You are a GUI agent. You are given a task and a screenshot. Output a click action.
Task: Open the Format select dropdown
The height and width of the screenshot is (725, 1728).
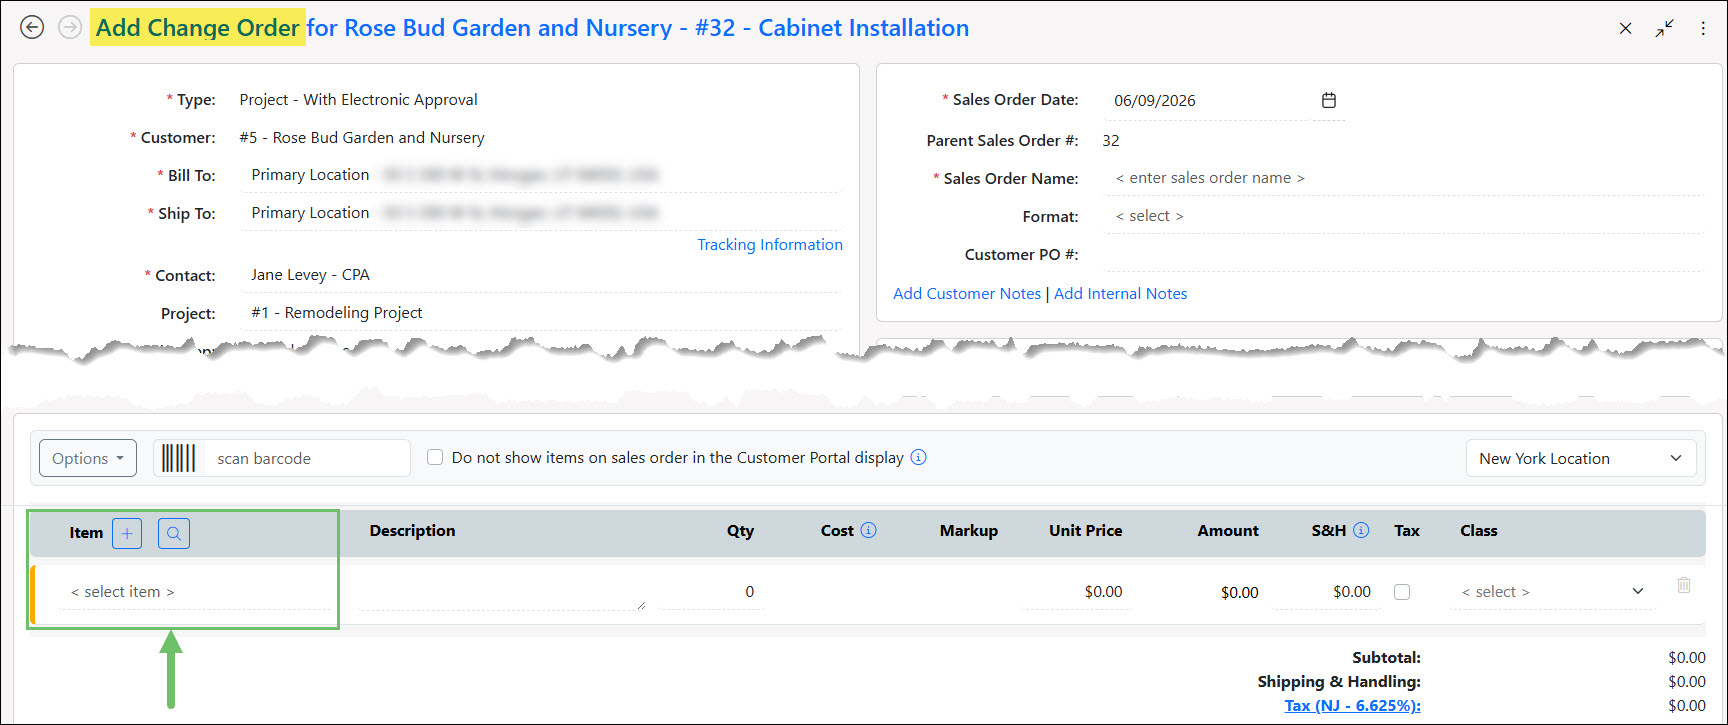coord(1403,216)
